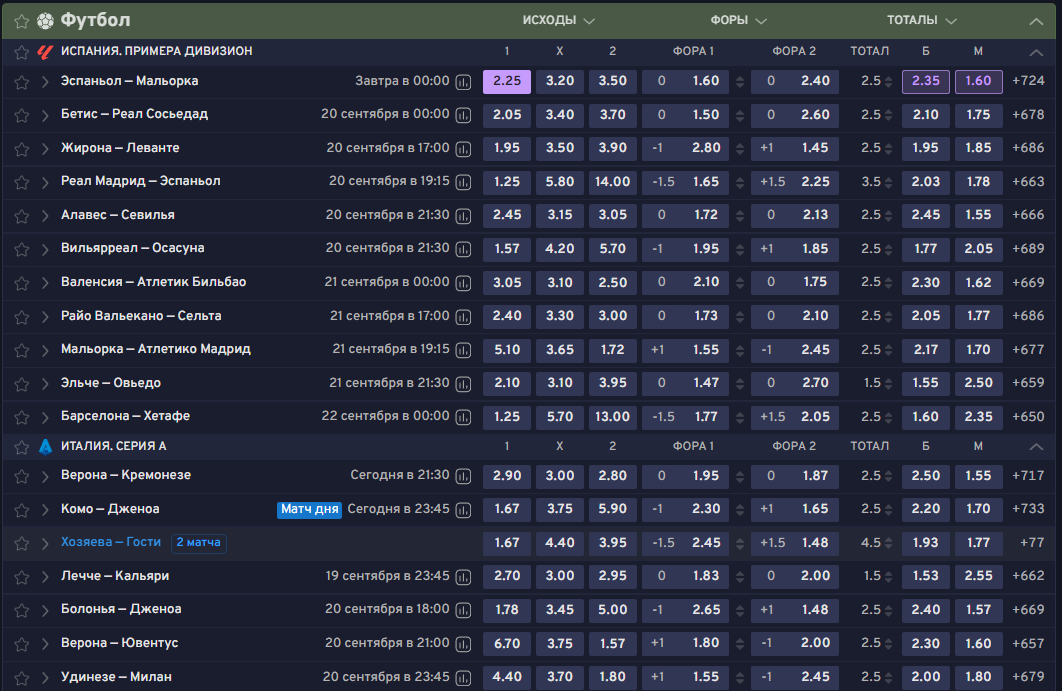Screen dimensions: 1062x691
Task: Open the Тоталы dropdown
Action: (x=922, y=20)
